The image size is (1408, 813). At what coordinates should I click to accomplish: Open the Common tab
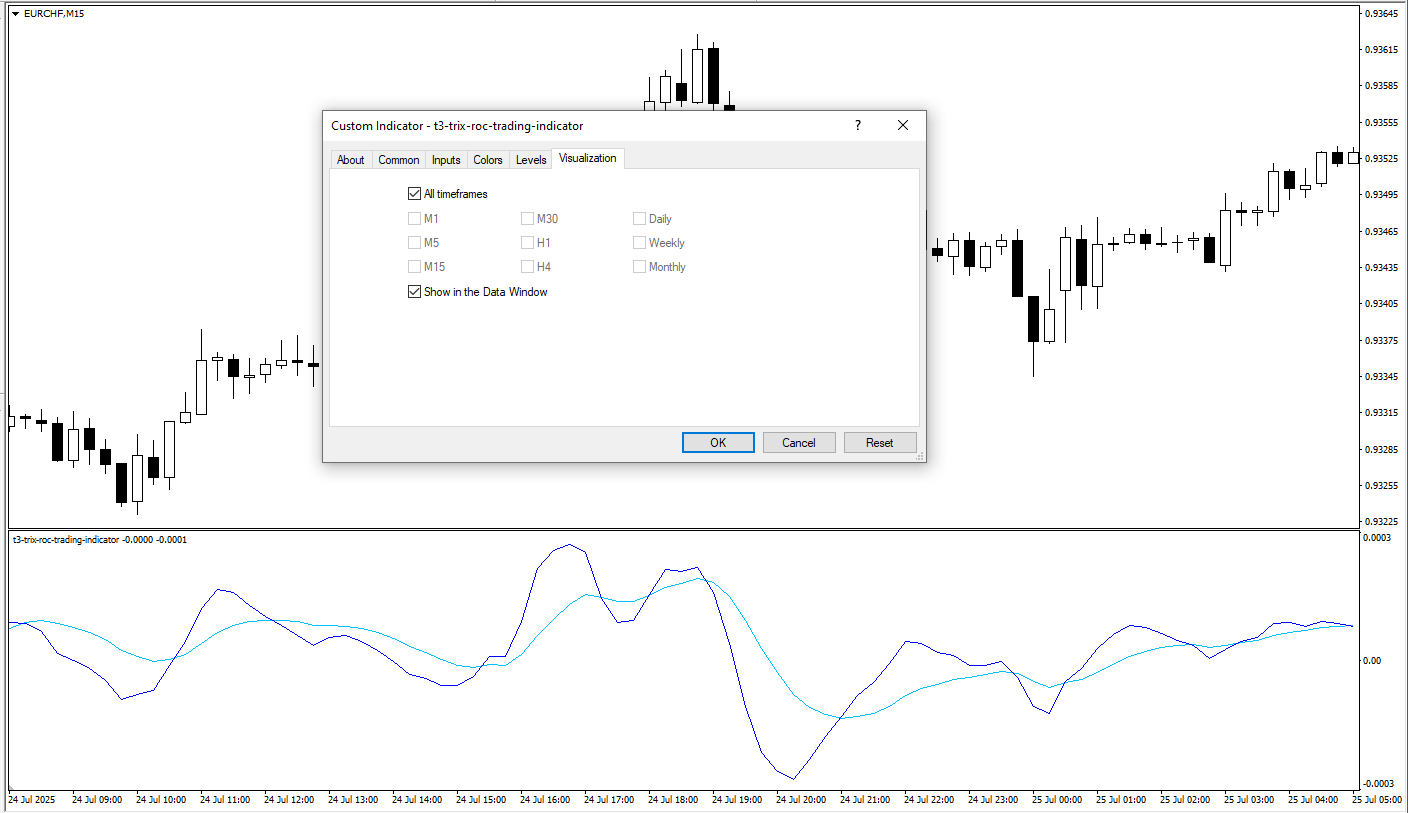click(x=399, y=160)
